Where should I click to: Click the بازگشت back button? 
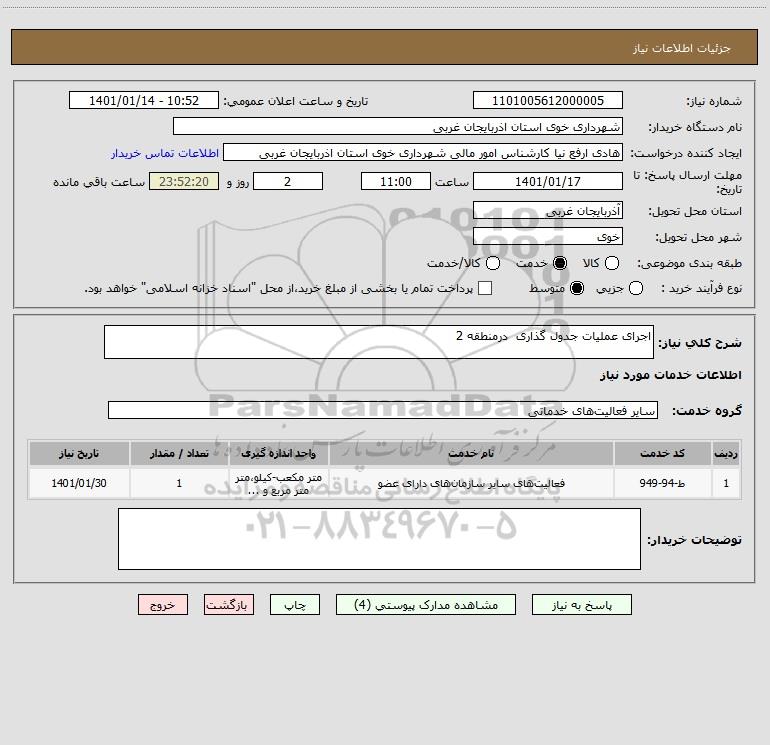(x=229, y=605)
